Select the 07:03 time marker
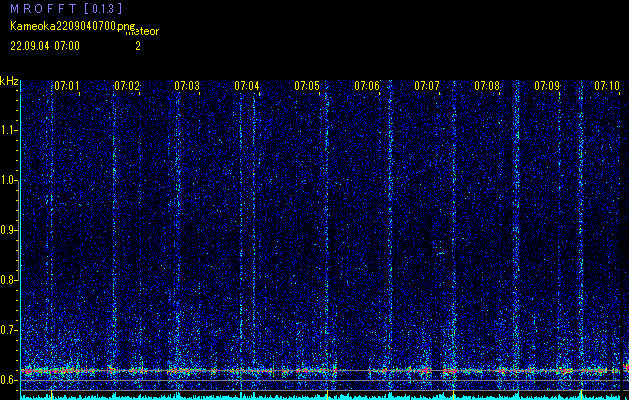629x400 pixels. coord(187,85)
